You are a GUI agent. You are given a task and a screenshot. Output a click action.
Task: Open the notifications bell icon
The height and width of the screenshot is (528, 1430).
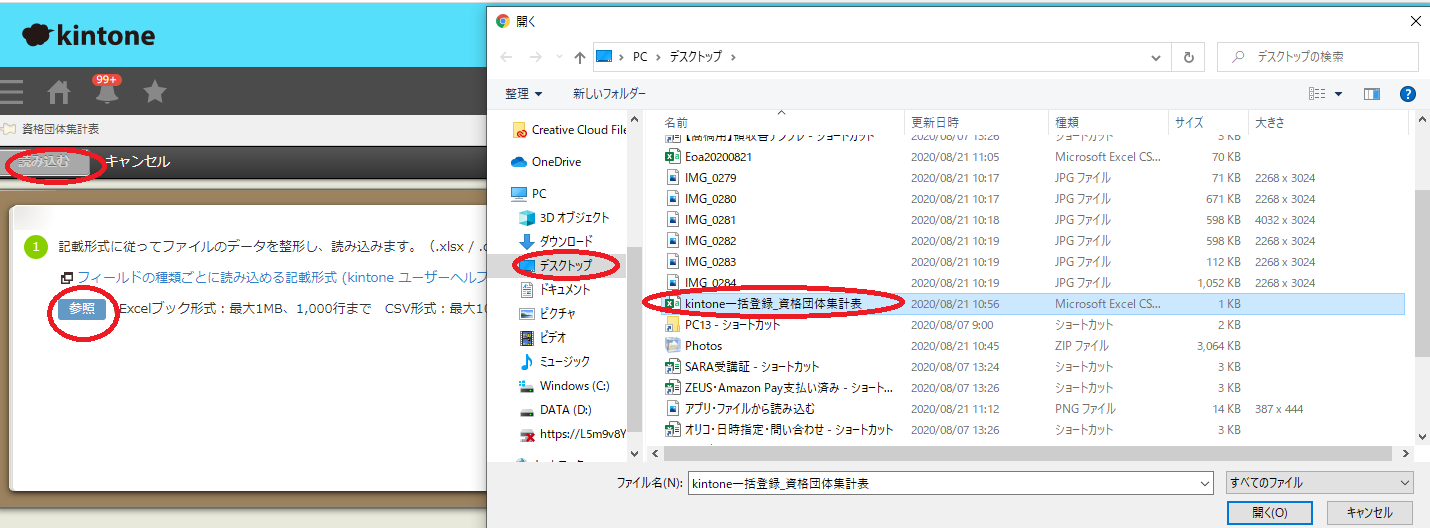pos(107,92)
